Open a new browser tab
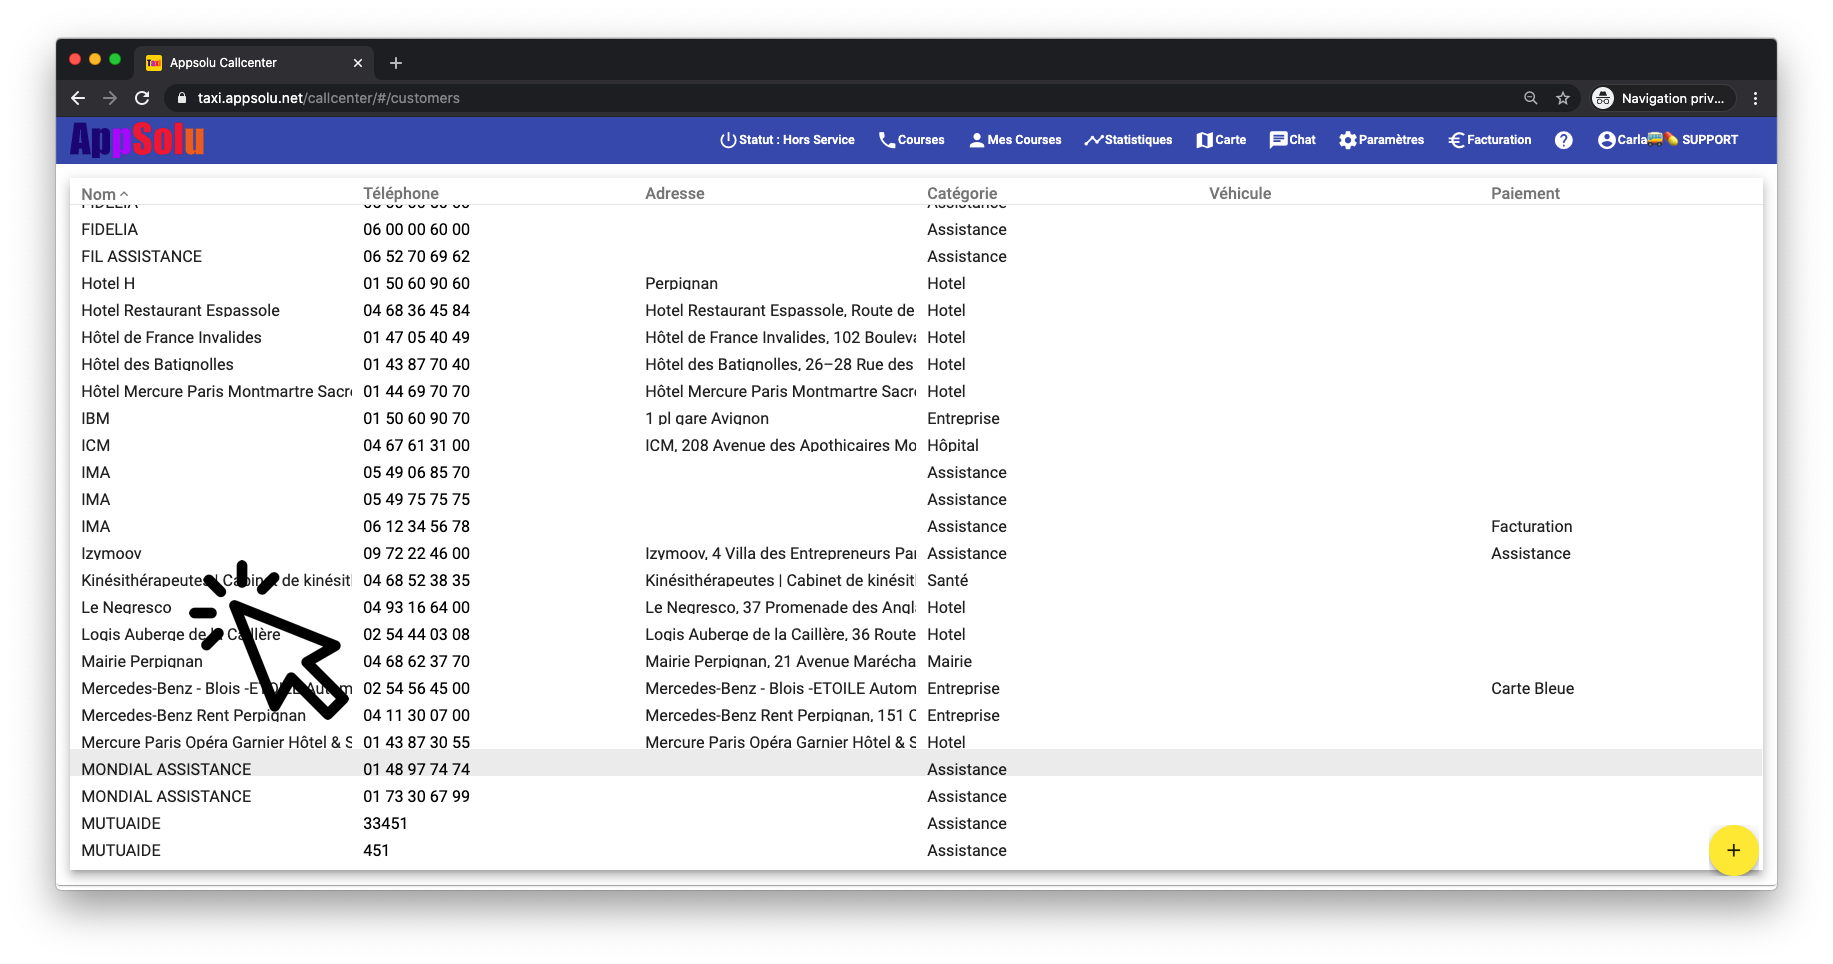This screenshot has height=964, width=1833. (396, 63)
